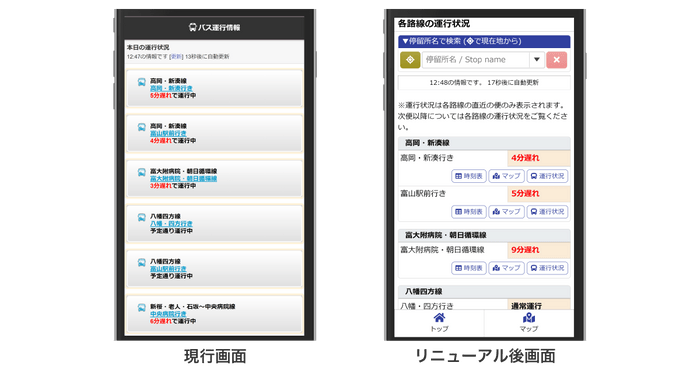700x368 pixels.
Task: Switch to the トップ home tab
Action: point(439,322)
